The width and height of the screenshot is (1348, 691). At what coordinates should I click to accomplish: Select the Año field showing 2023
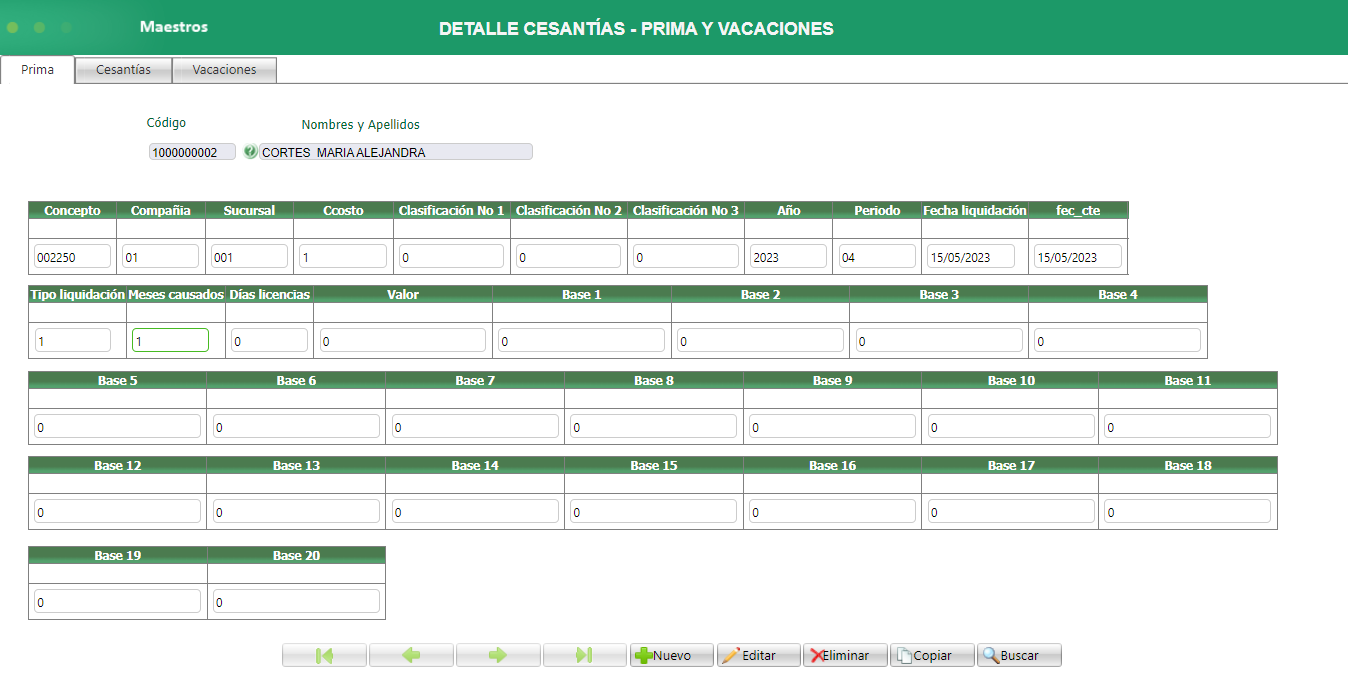[787, 256]
